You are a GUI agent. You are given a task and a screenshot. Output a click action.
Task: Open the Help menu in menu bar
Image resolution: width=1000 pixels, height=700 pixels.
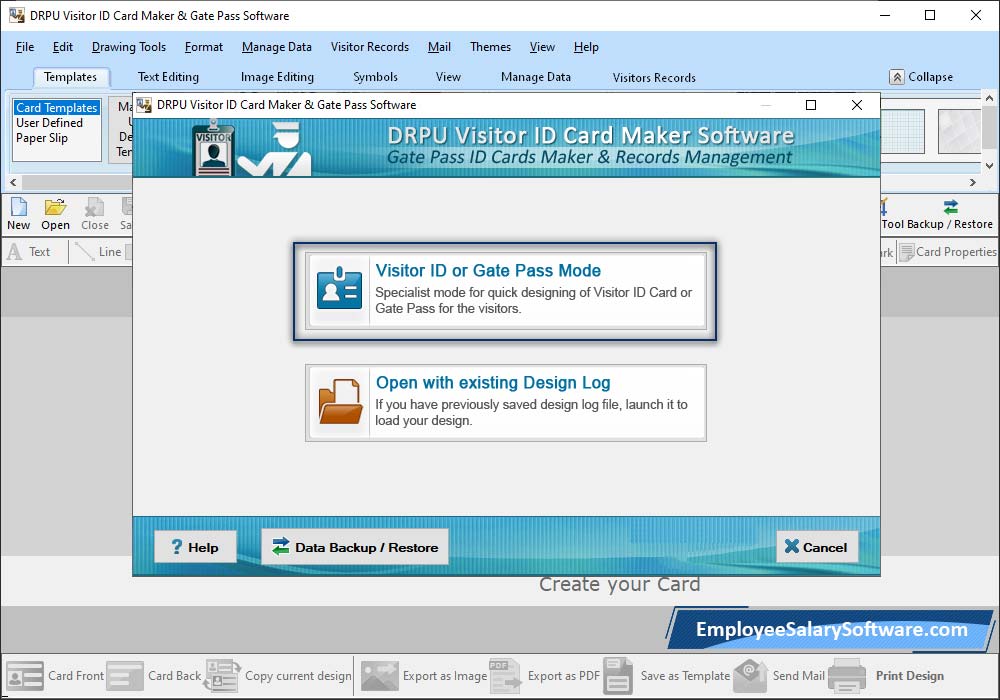[x=586, y=47]
